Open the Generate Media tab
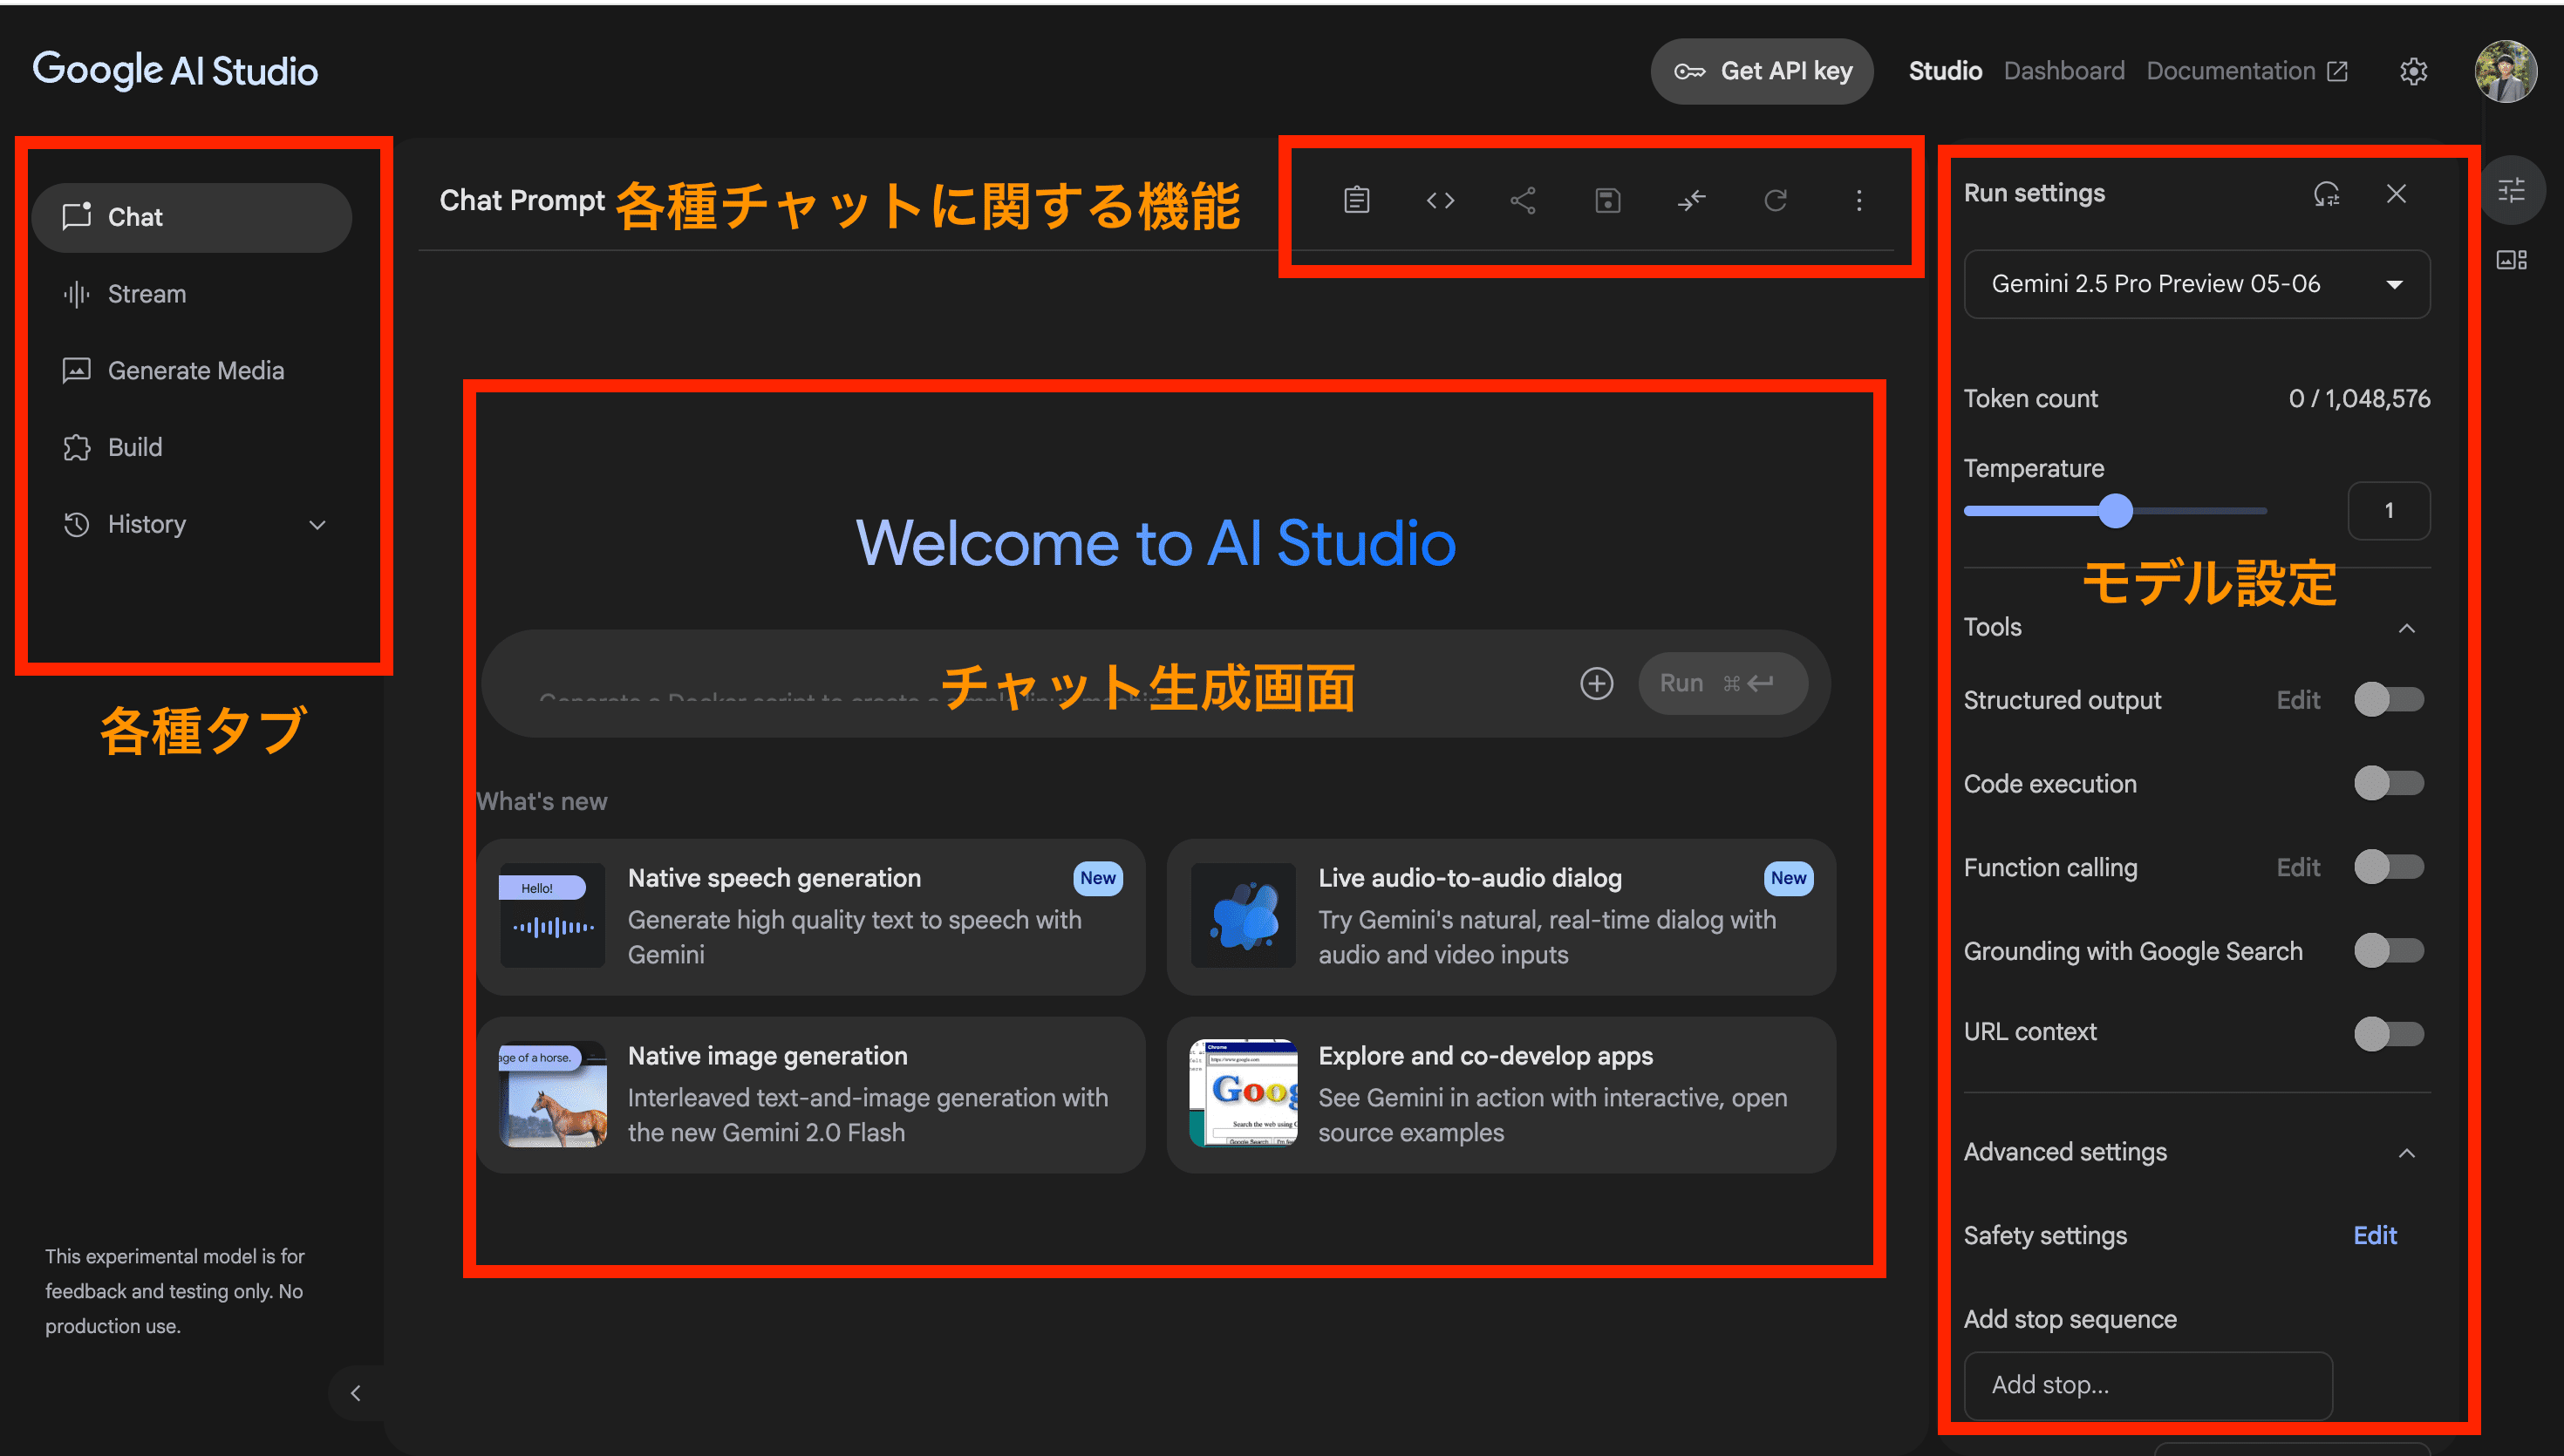The height and width of the screenshot is (1456, 2564). [x=196, y=371]
